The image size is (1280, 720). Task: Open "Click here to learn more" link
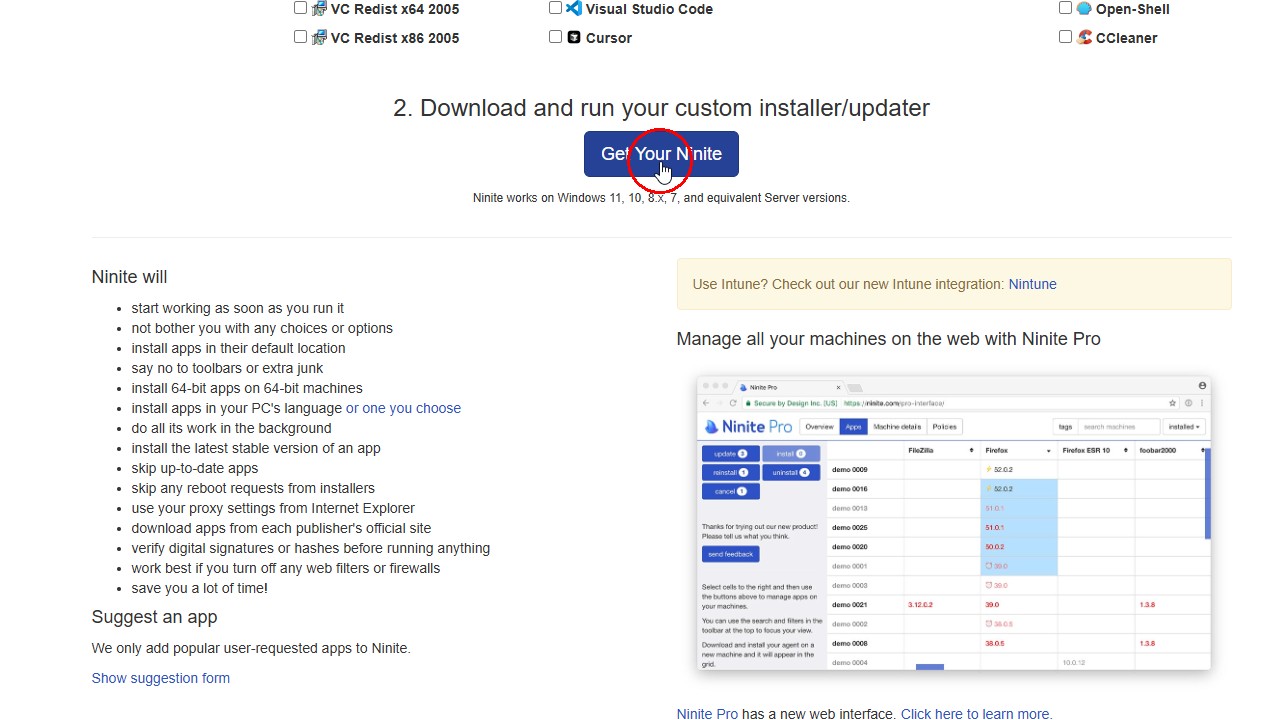[x=976, y=714]
